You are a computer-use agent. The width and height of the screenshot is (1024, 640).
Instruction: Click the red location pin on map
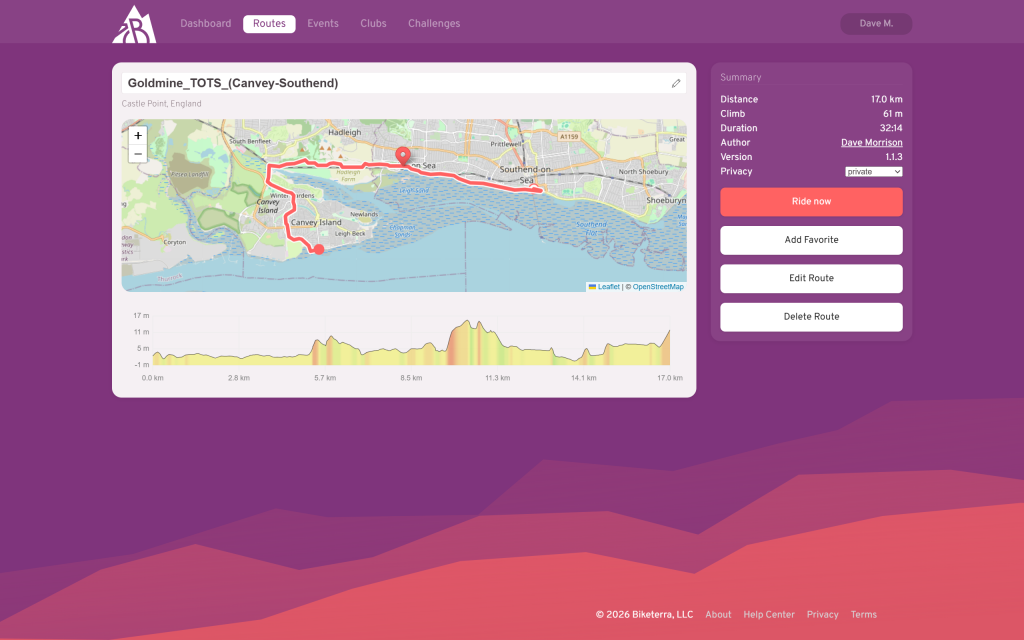[403, 157]
